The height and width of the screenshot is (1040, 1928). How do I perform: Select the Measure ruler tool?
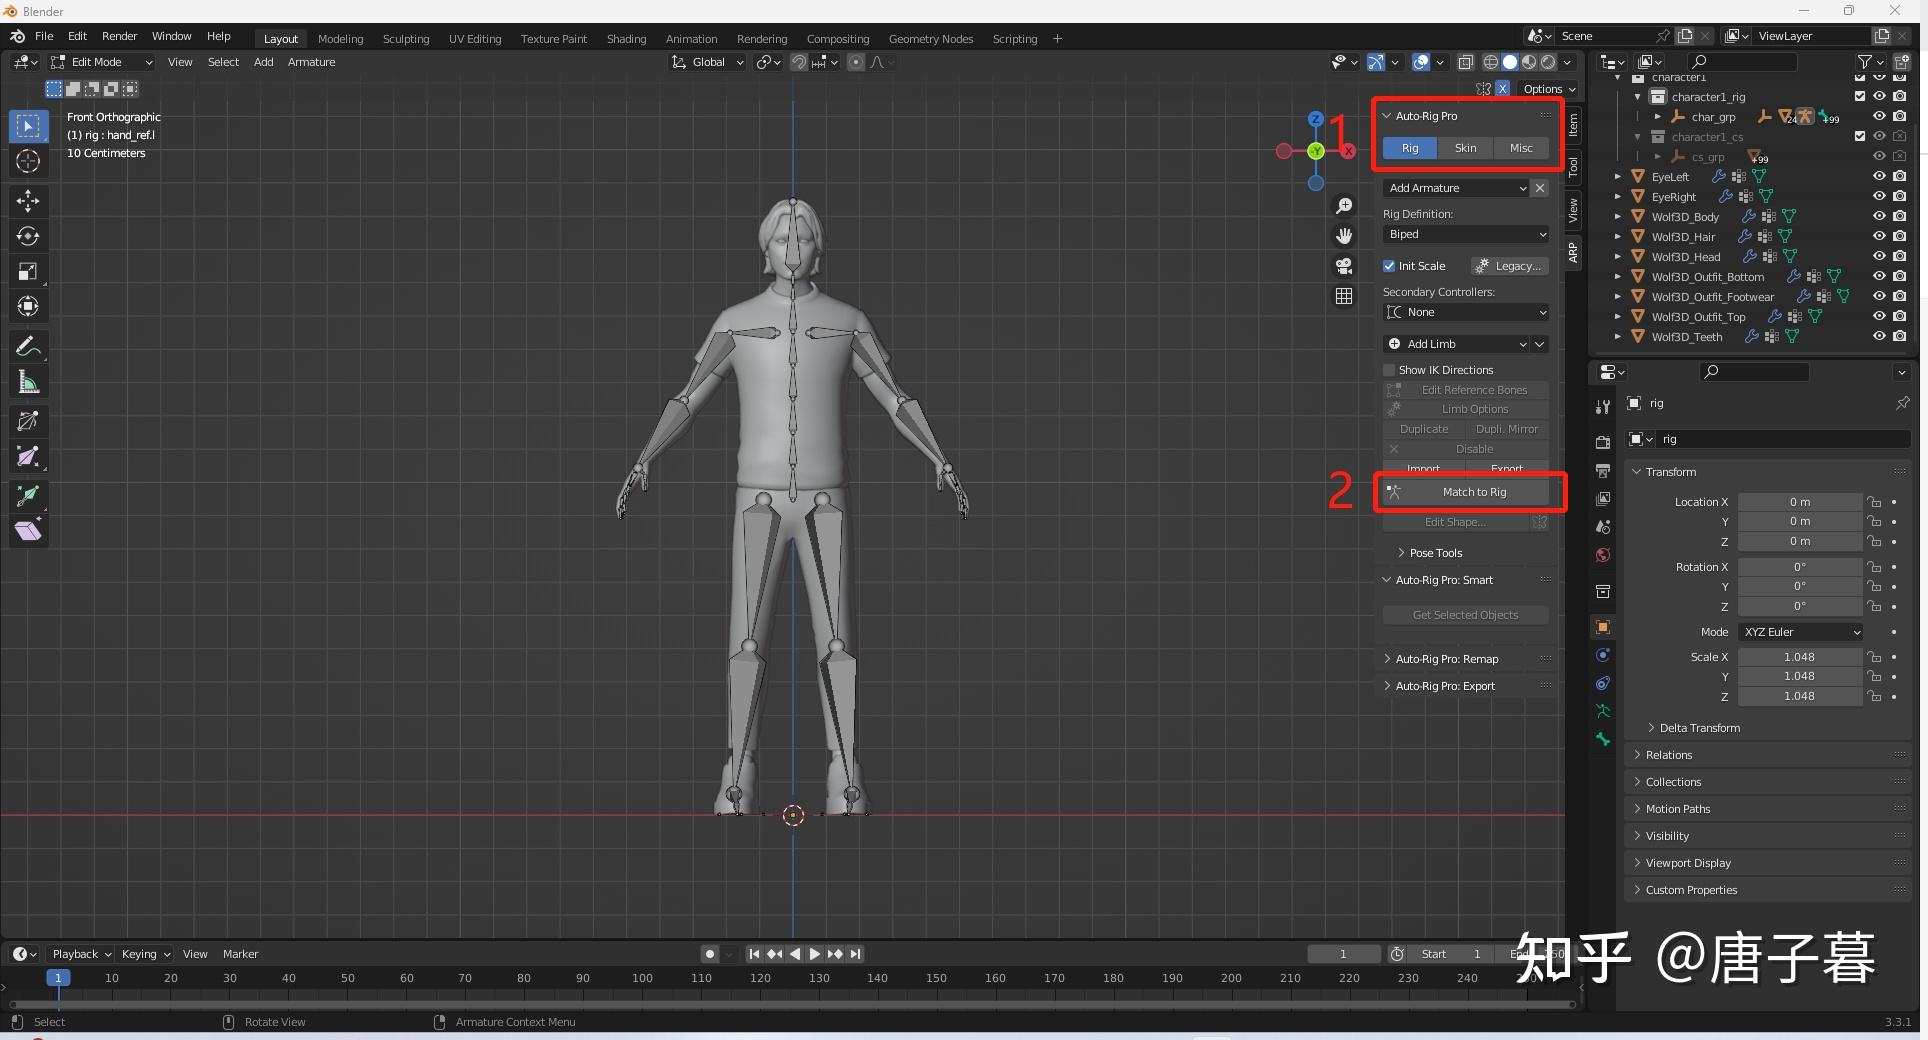[28, 382]
